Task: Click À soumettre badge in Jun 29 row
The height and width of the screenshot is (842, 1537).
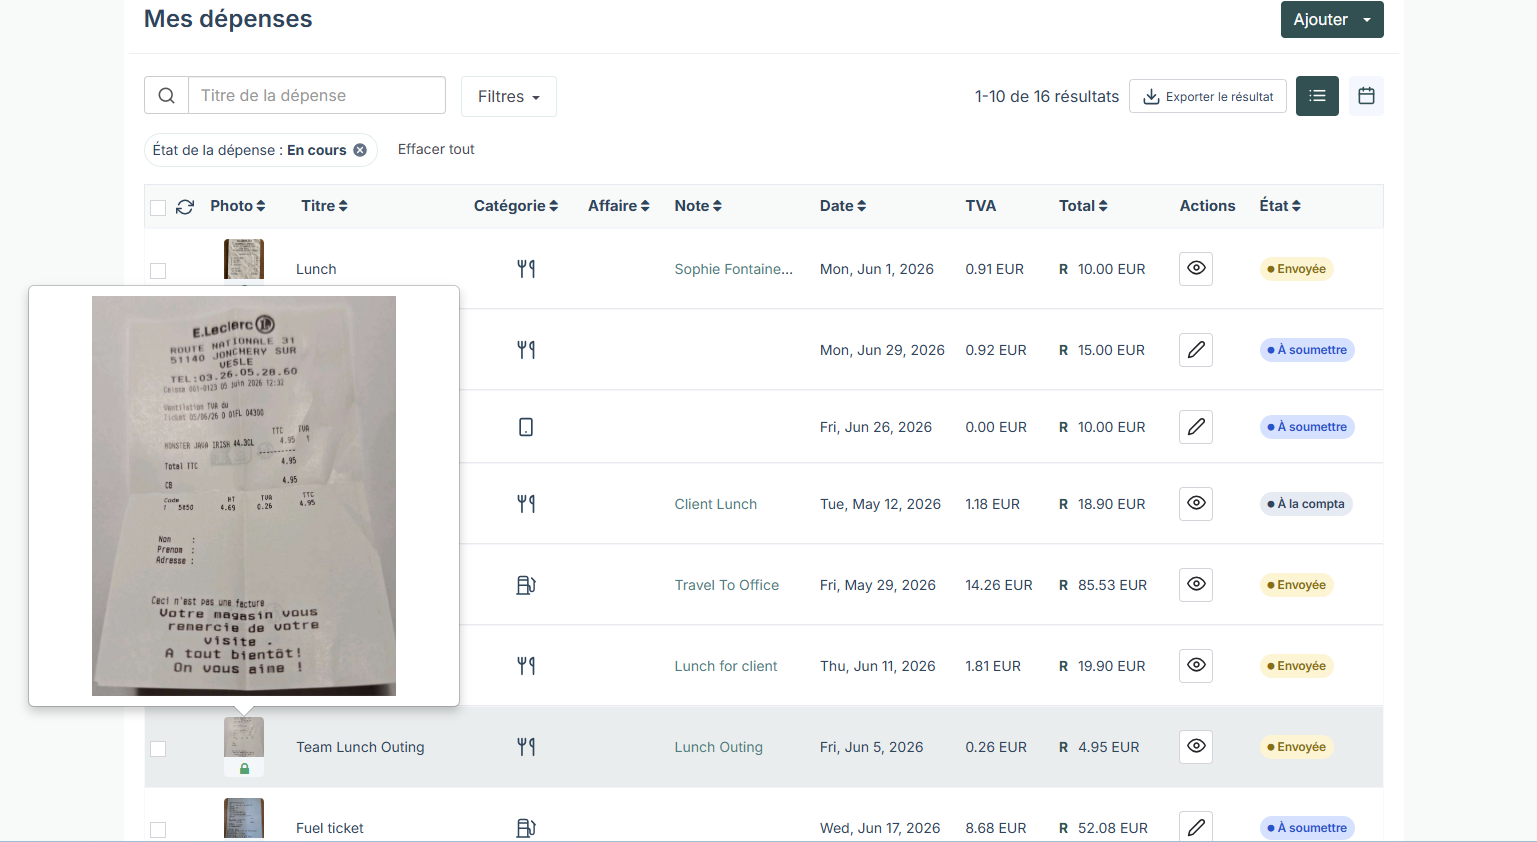Action: pyautogui.click(x=1307, y=350)
